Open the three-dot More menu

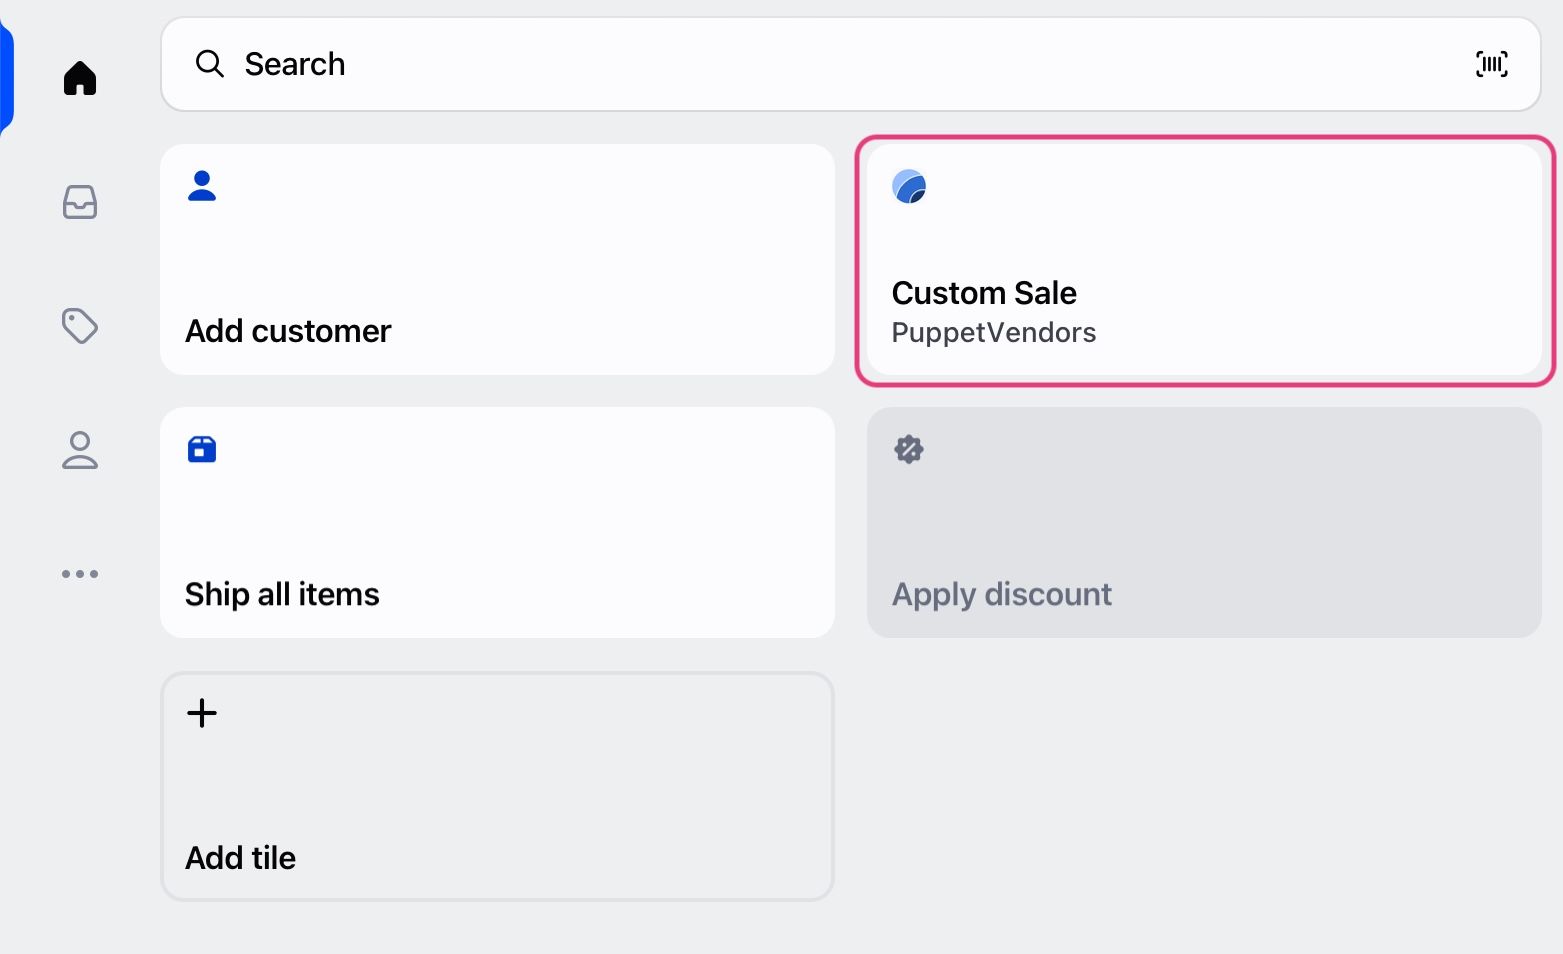pos(80,574)
